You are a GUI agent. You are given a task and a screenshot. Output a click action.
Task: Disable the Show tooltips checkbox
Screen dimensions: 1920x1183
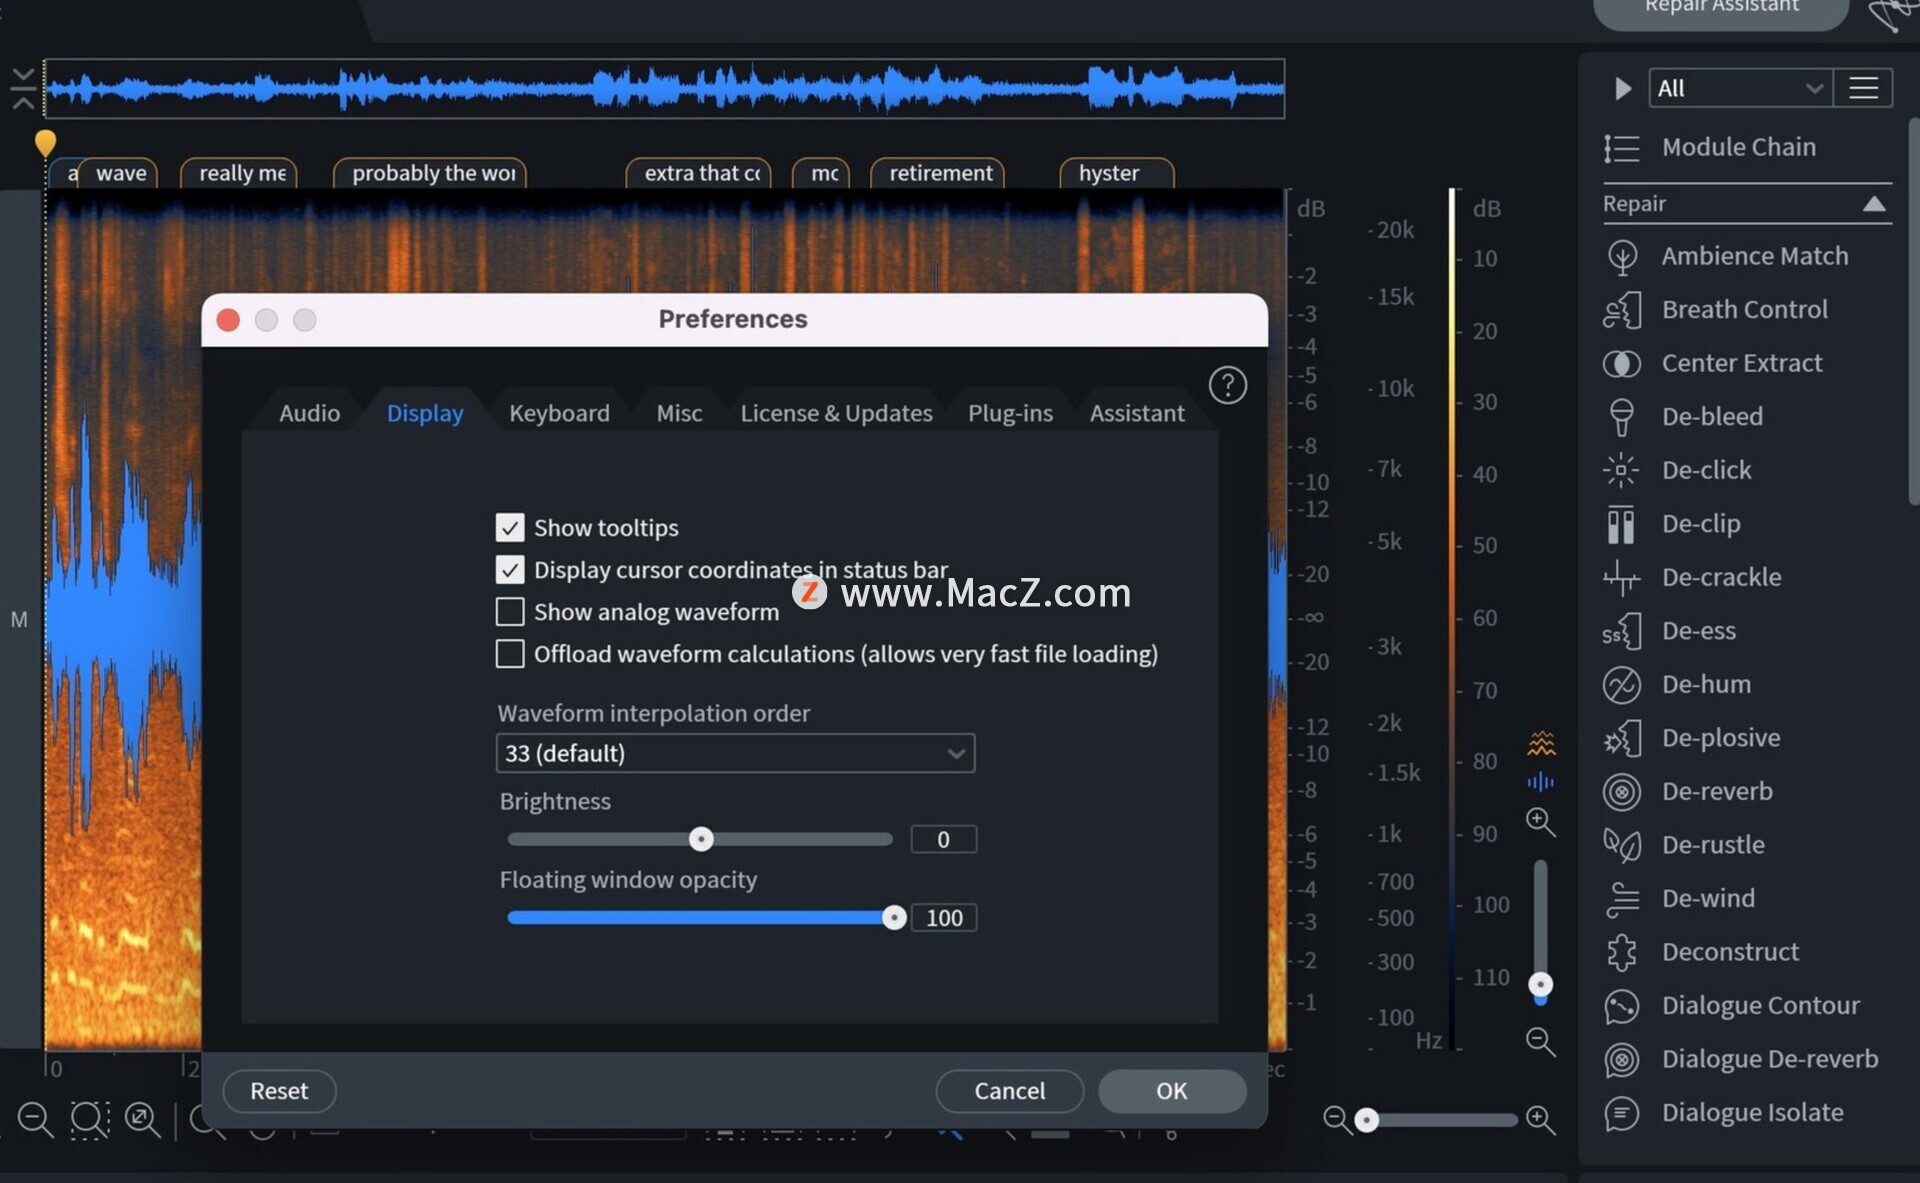pyautogui.click(x=510, y=527)
